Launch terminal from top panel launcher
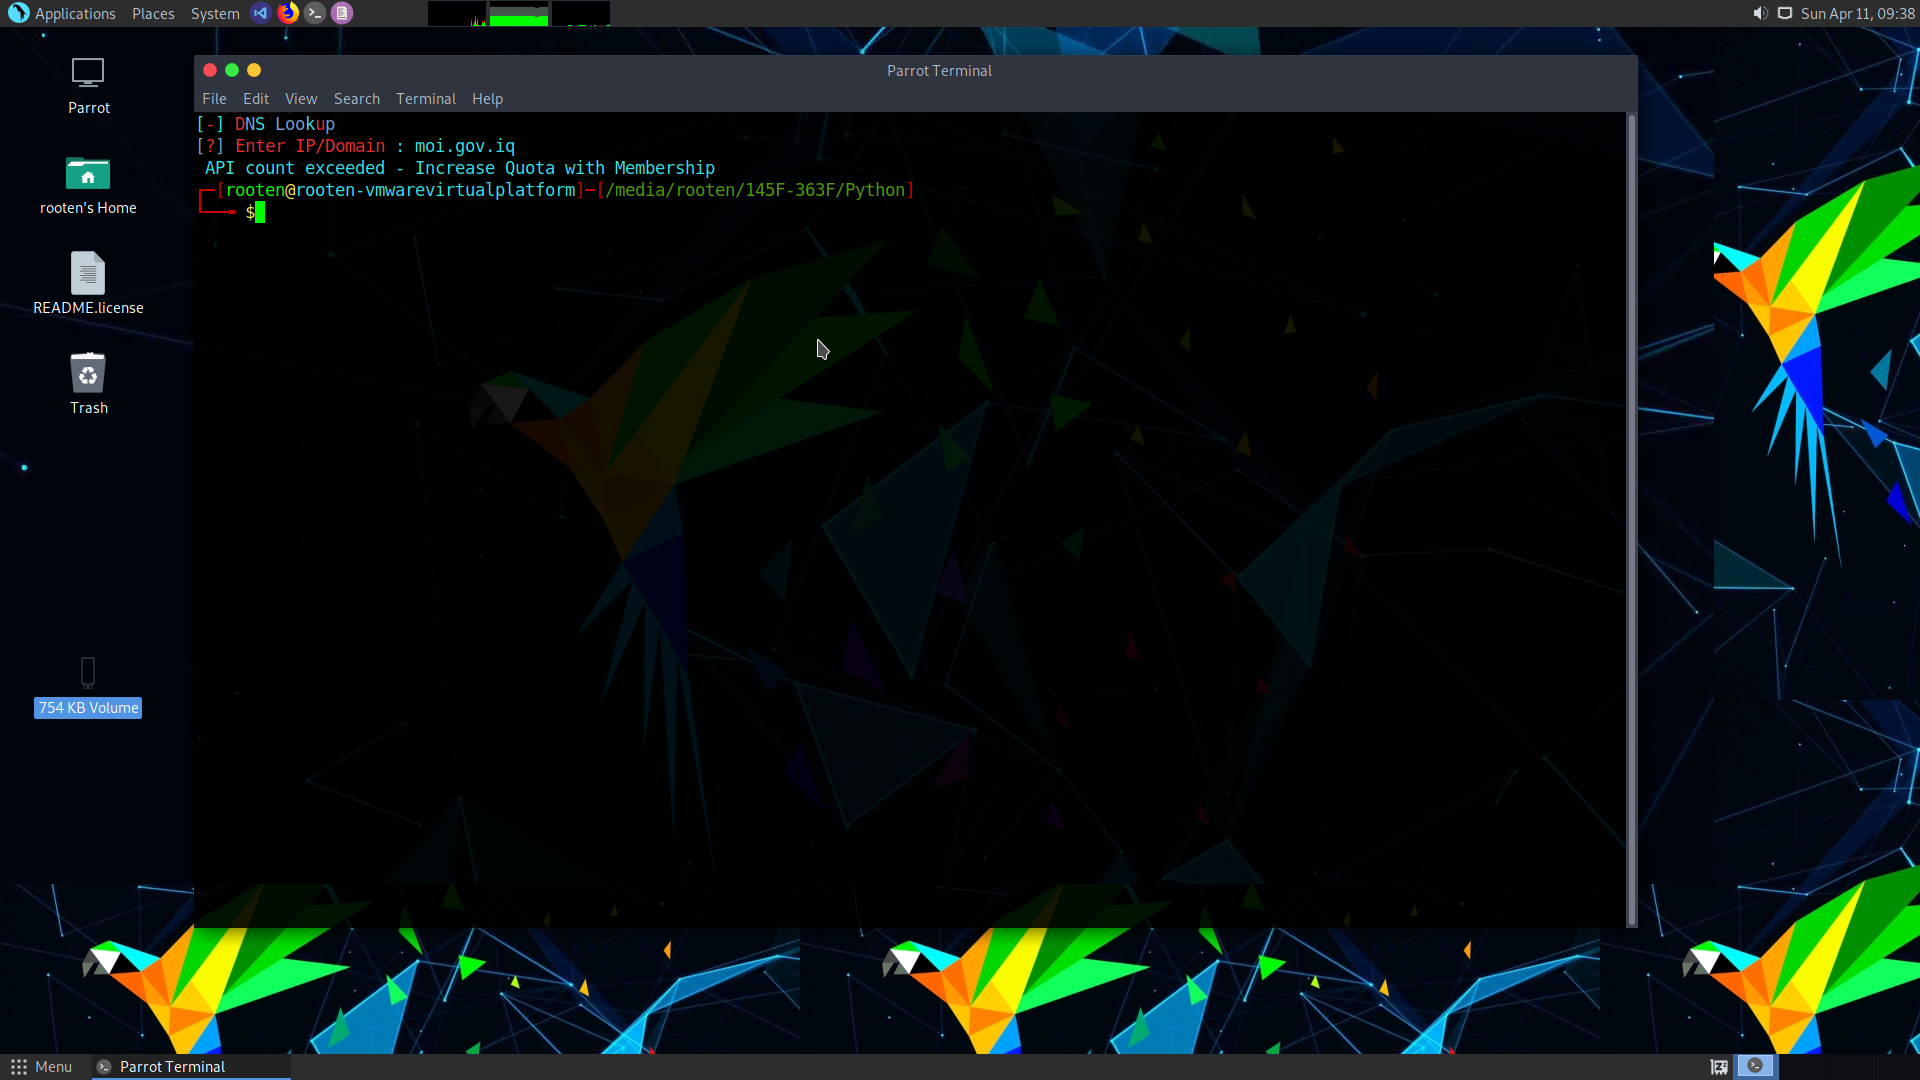 coord(315,13)
